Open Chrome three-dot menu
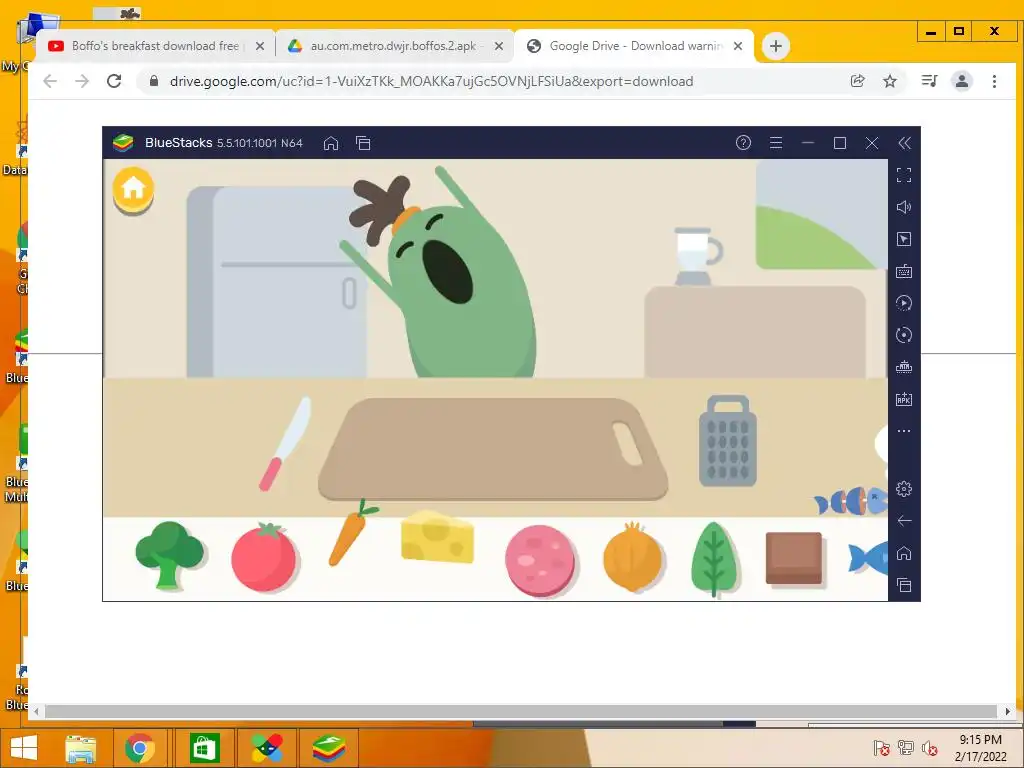 [x=994, y=81]
